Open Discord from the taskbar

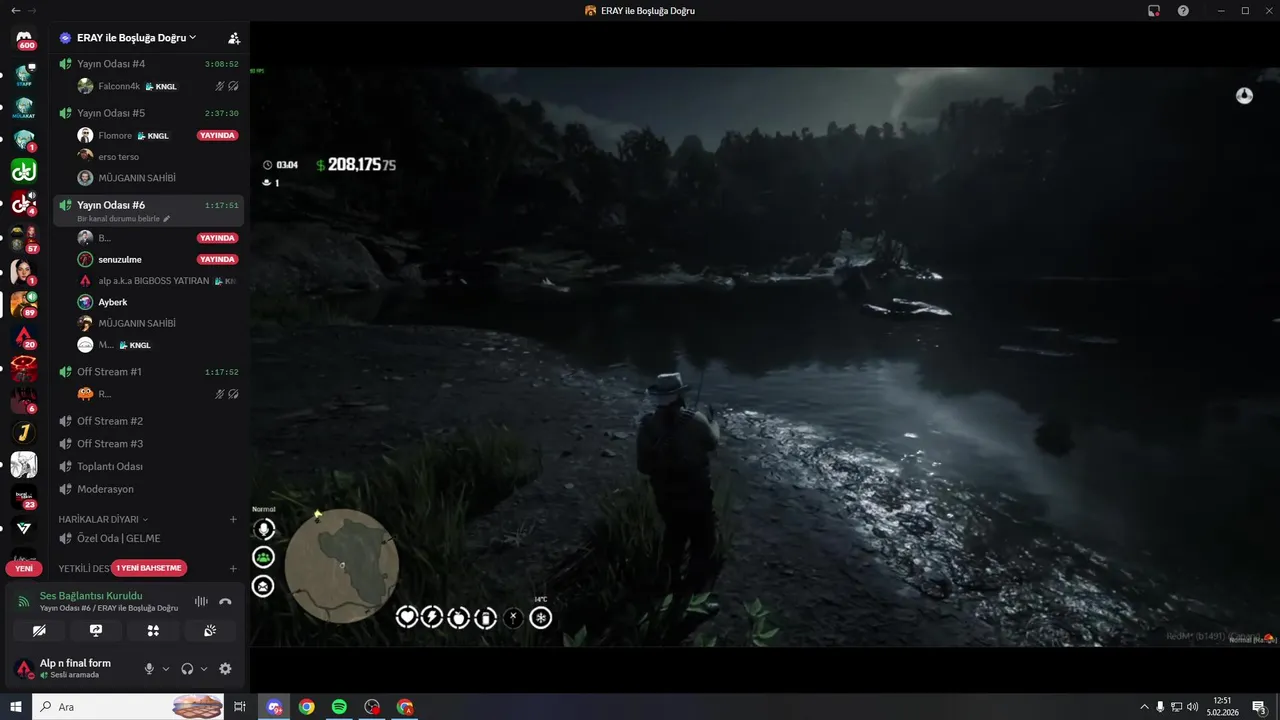(x=274, y=707)
